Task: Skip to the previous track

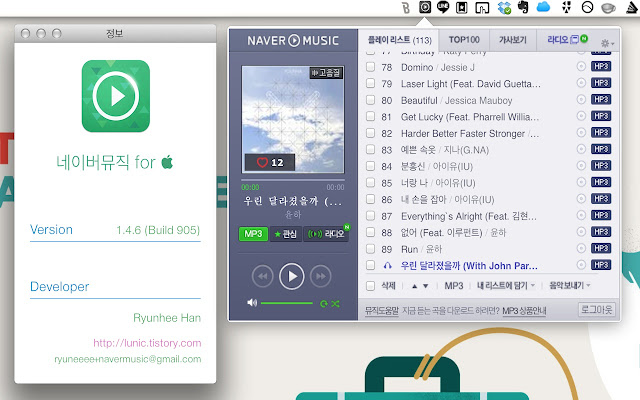Action: coord(262,276)
